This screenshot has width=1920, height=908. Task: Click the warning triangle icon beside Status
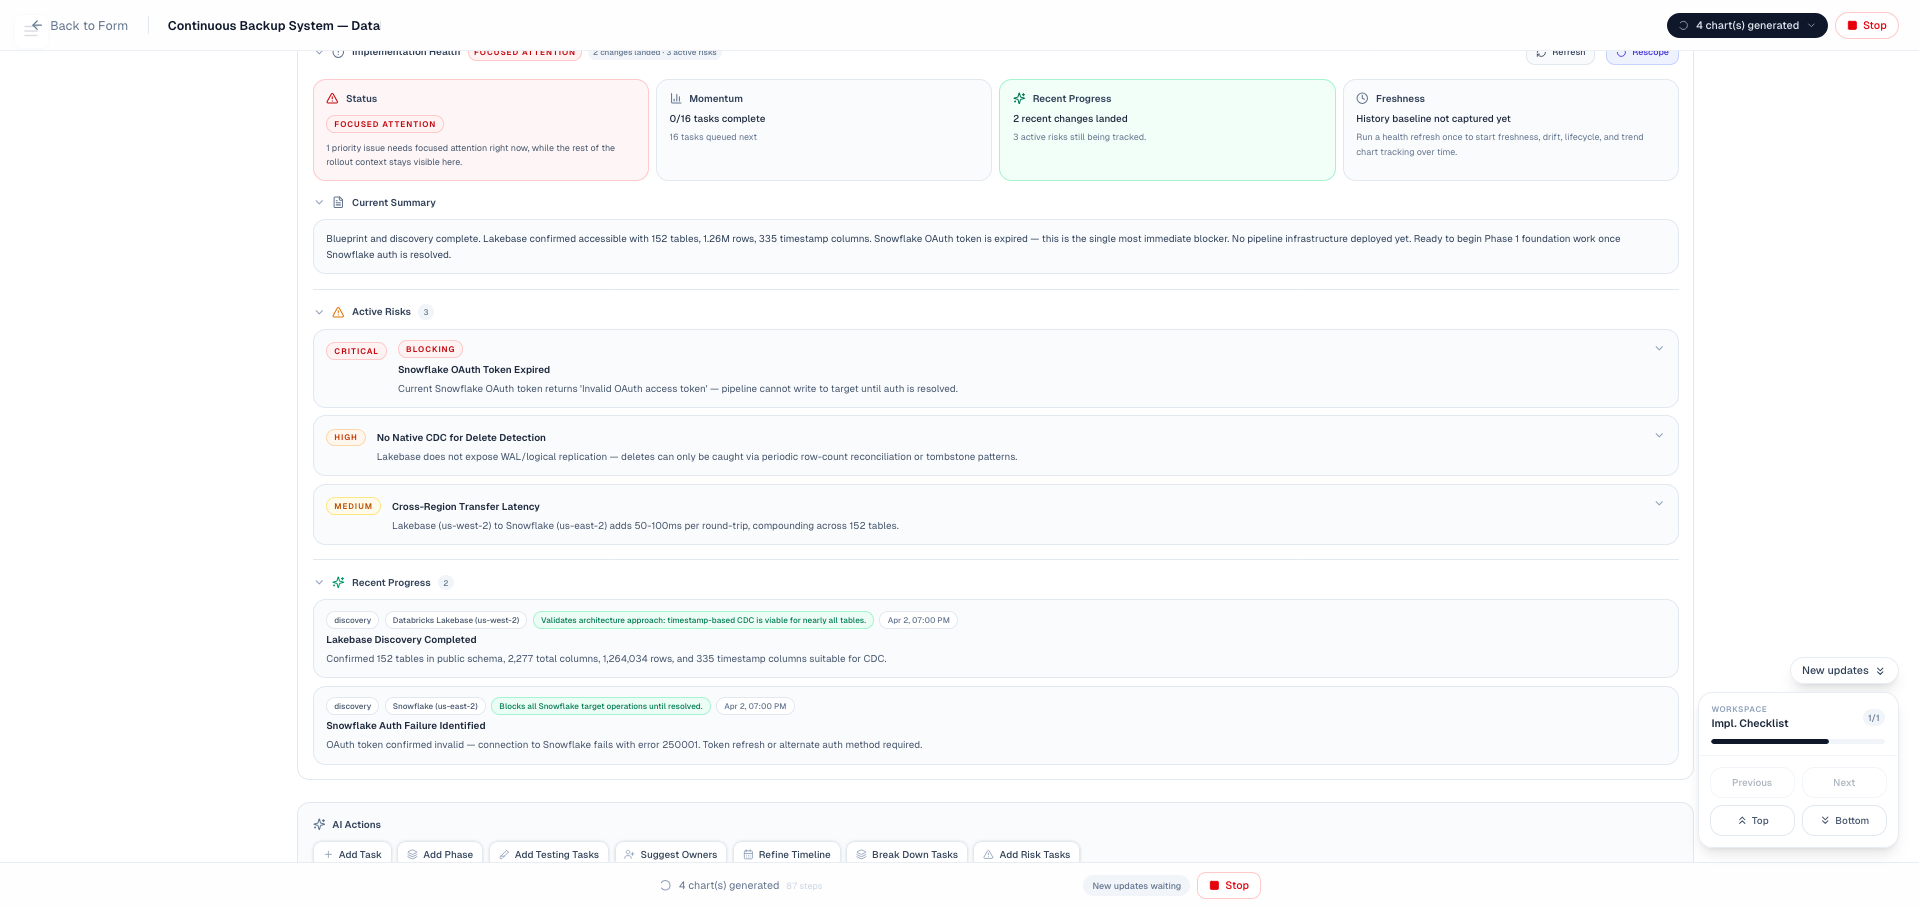coord(332,99)
